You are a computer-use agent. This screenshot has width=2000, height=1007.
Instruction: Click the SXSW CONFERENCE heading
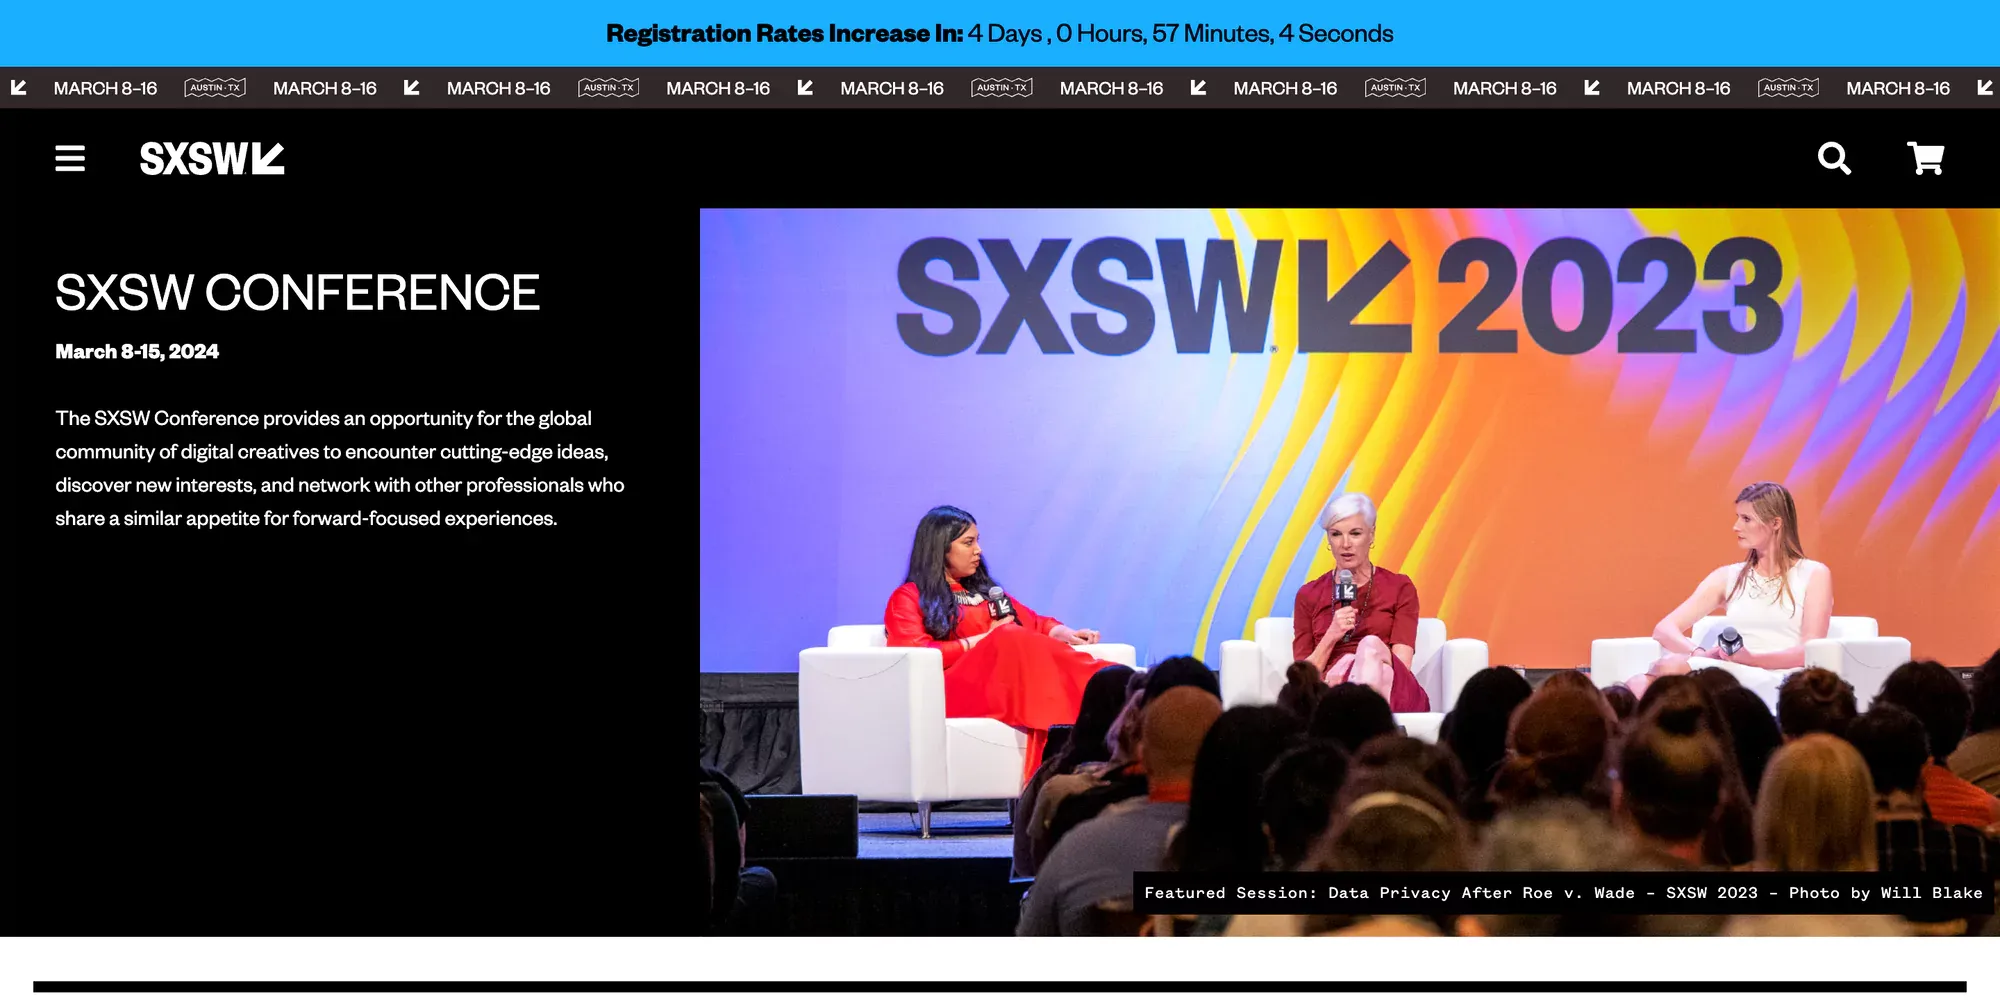(x=297, y=293)
